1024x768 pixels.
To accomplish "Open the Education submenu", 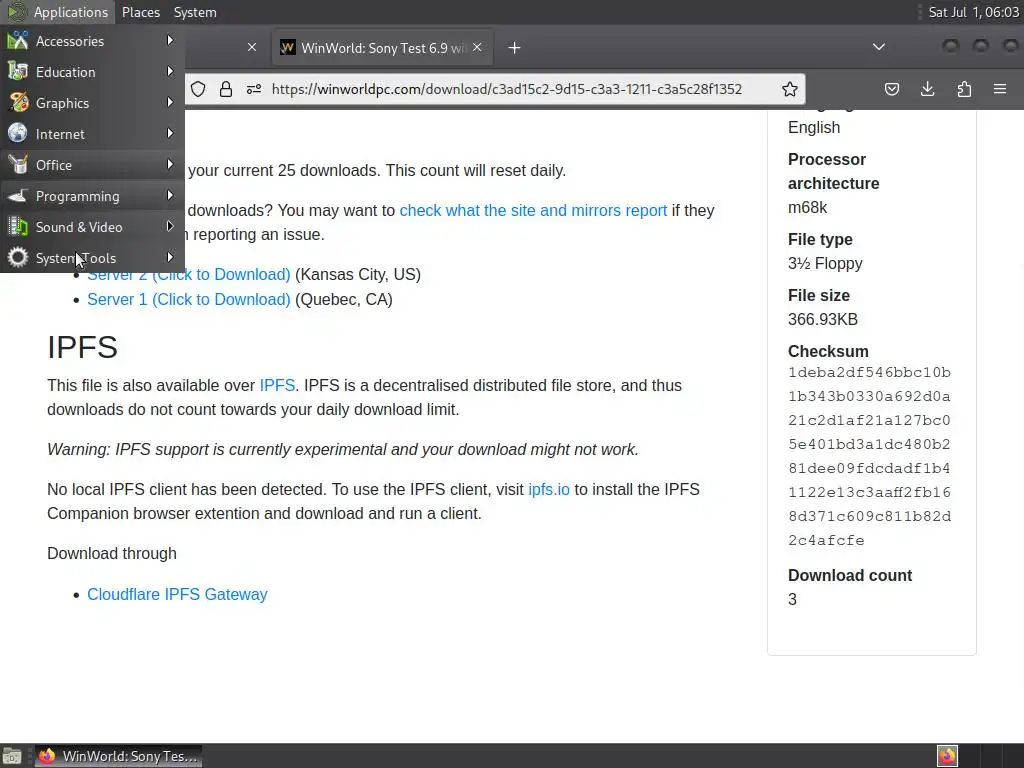I will 92,72.
